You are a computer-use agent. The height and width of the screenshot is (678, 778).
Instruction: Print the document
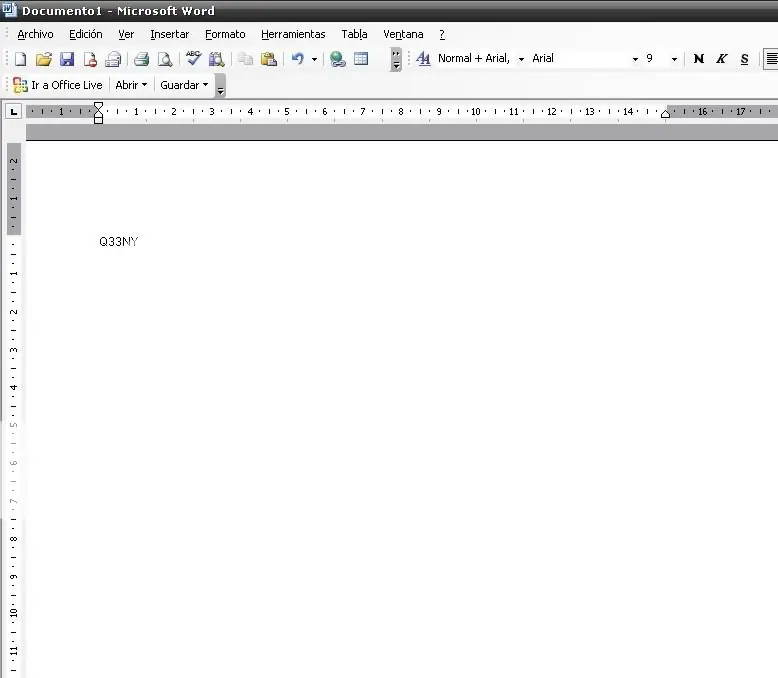(x=141, y=59)
